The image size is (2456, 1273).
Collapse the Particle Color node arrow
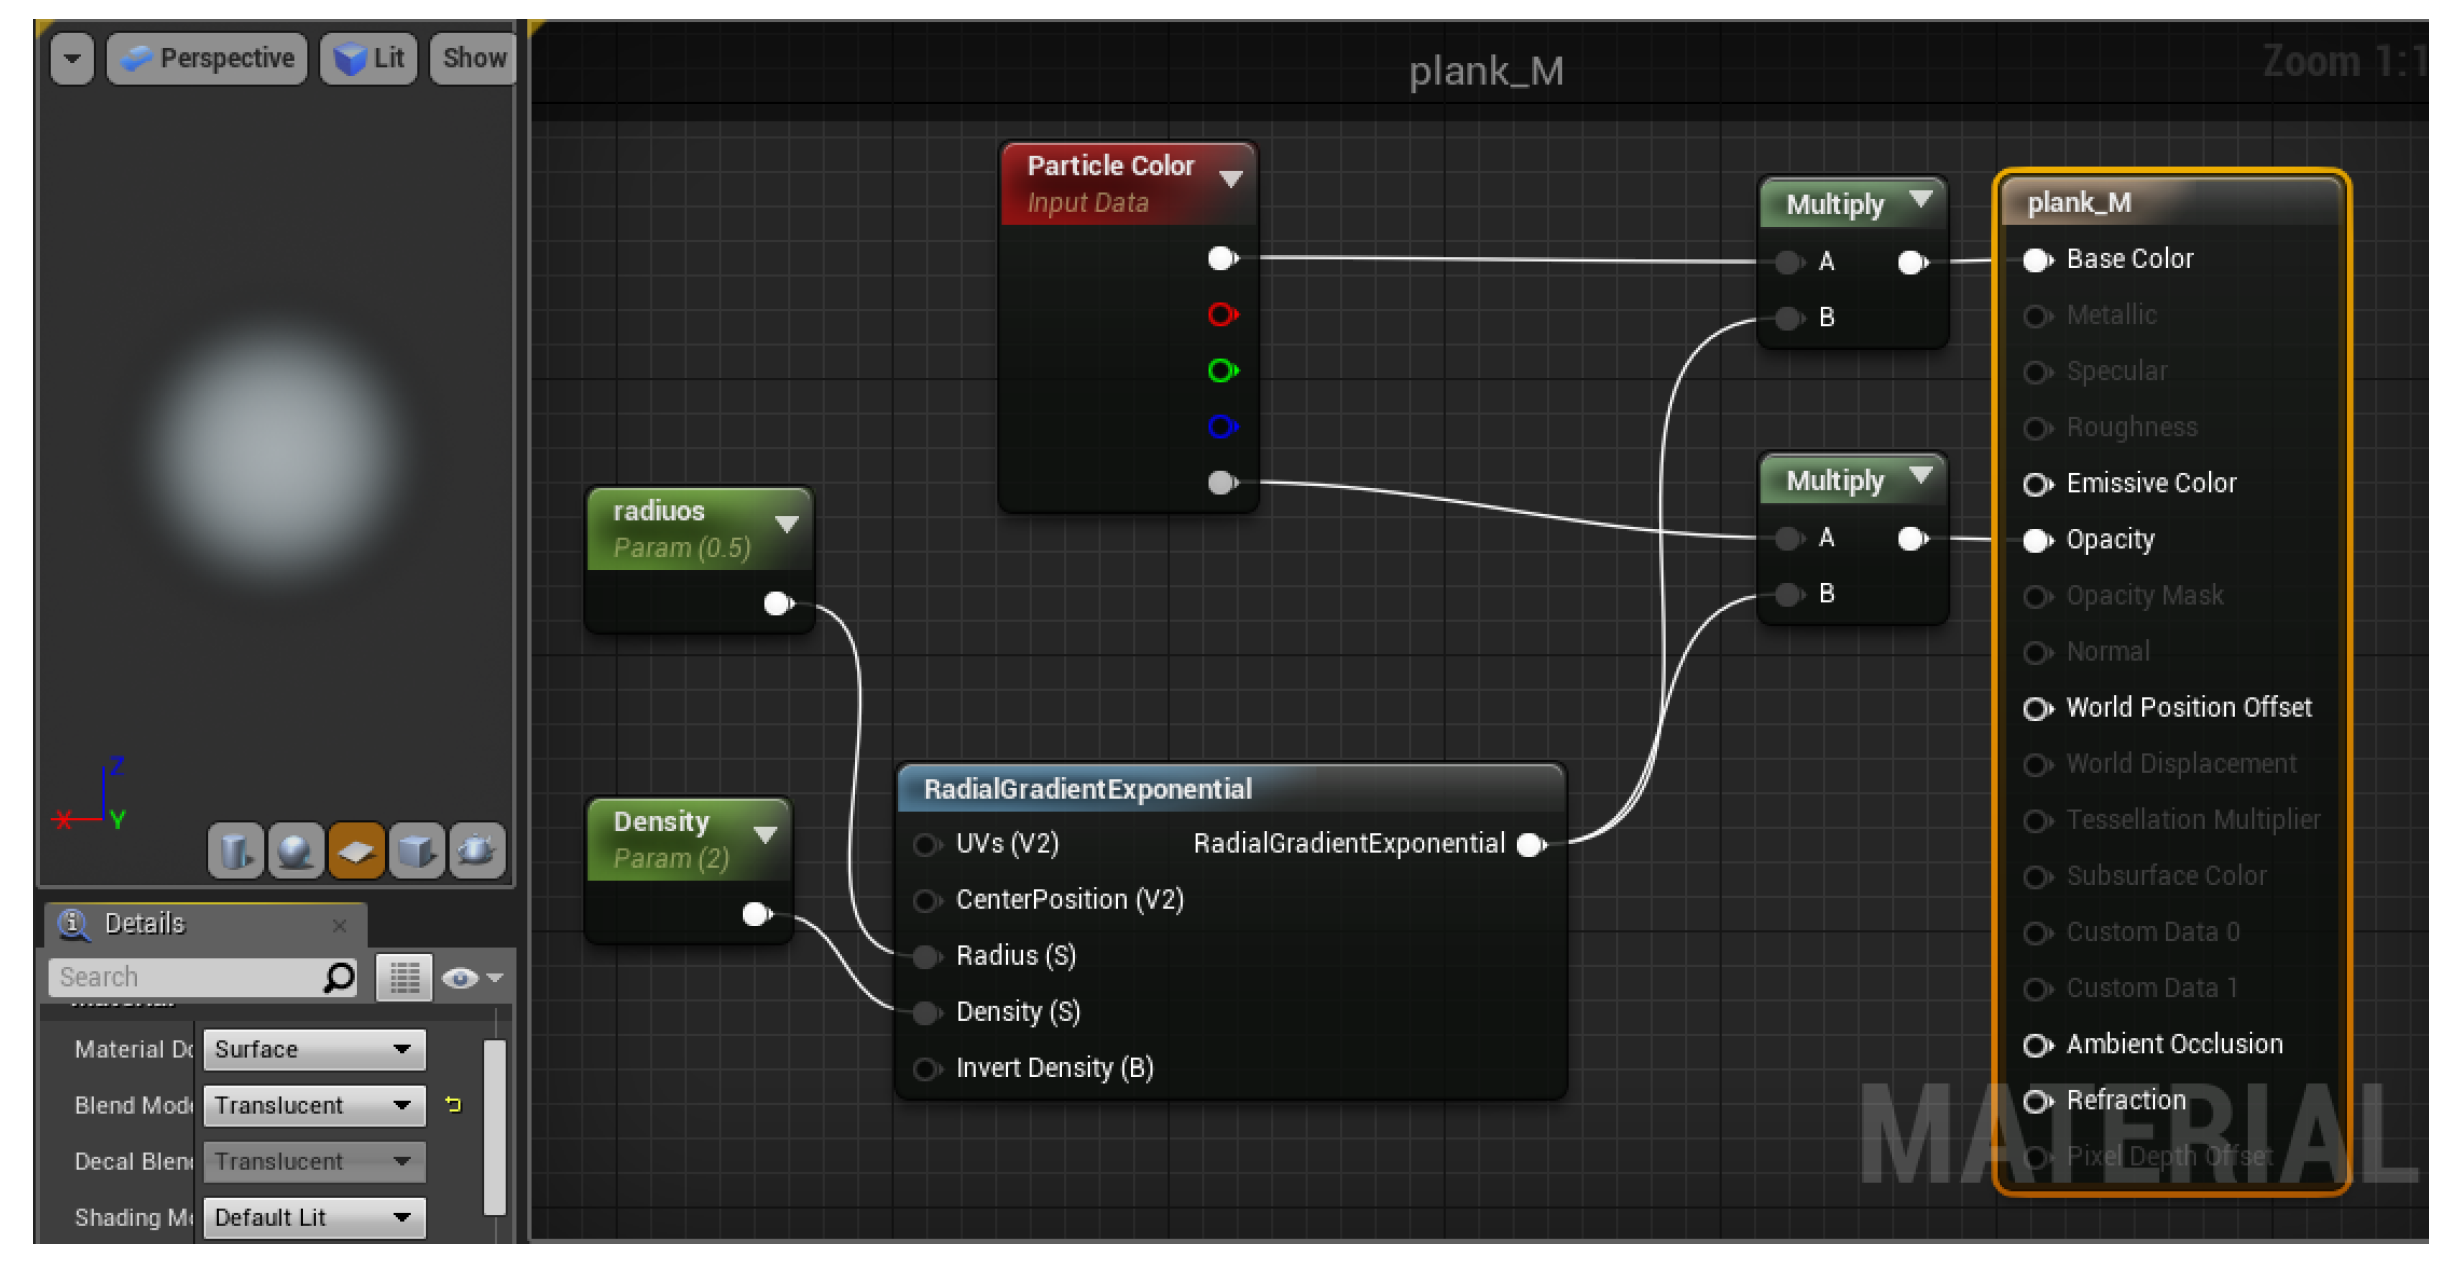[1231, 179]
